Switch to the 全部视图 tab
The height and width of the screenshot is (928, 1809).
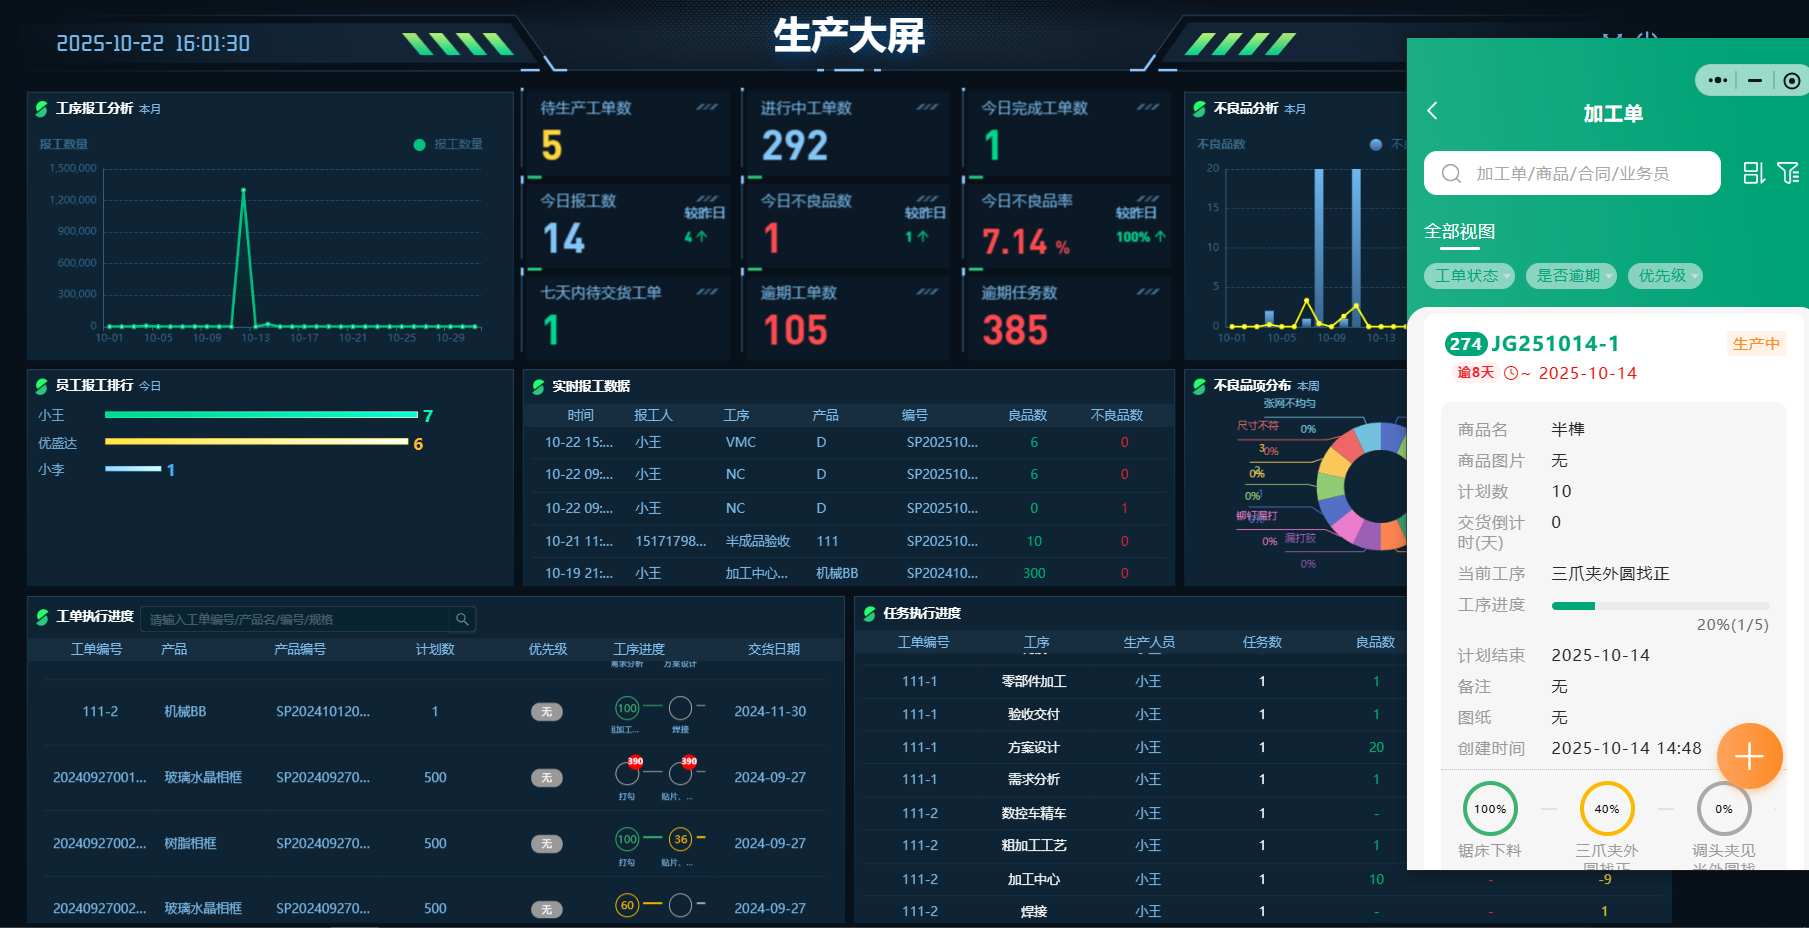(1458, 231)
